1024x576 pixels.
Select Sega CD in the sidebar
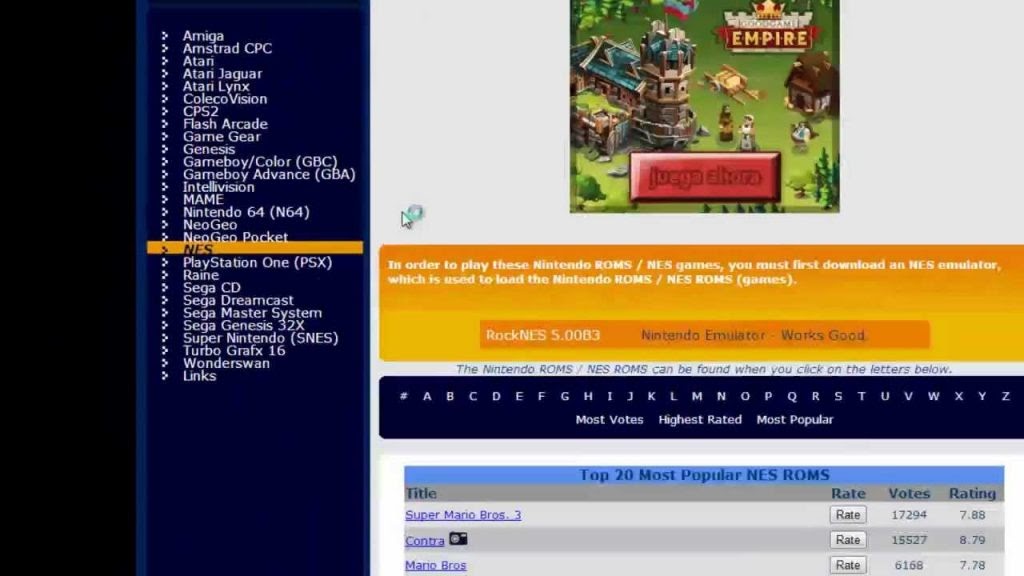click(x=212, y=288)
